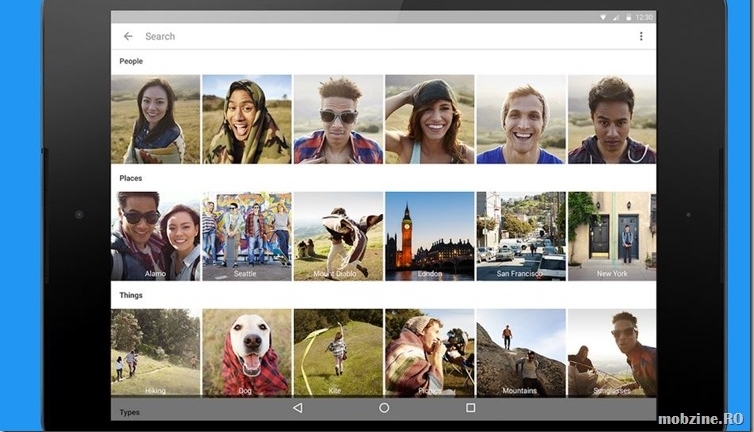Image resolution: width=754 pixels, height=432 pixels.
Task: Open the New York place thumbnail
Action: tap(612, 236)
